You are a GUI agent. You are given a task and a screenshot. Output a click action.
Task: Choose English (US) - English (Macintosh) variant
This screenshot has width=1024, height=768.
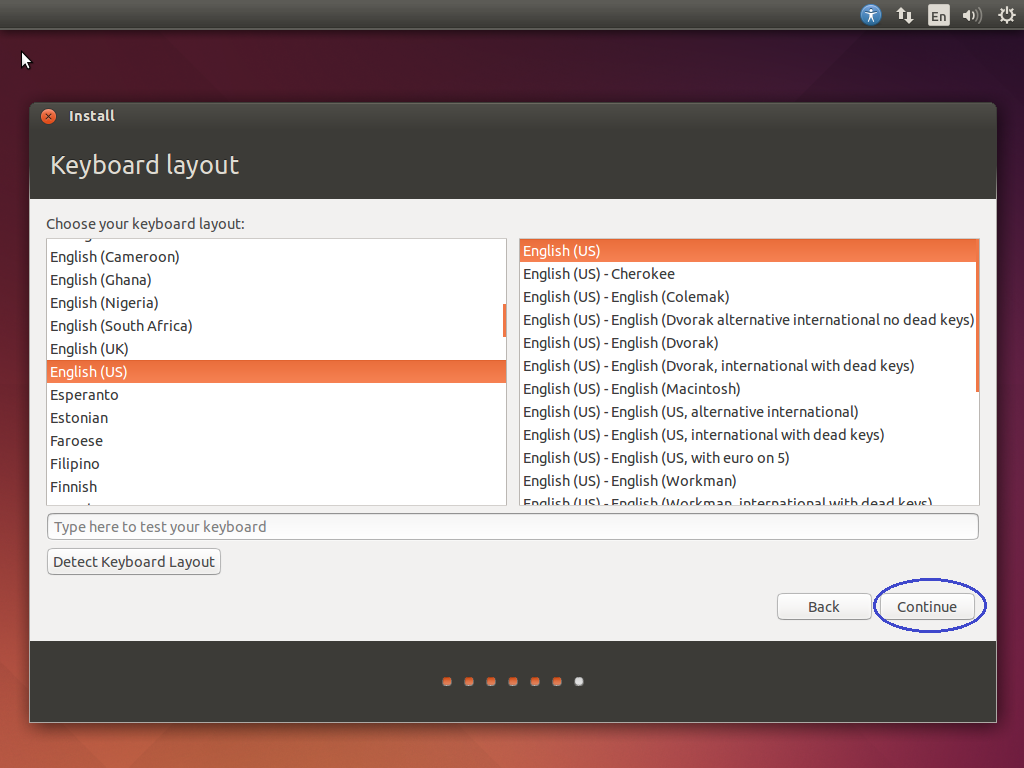pos(748,389)
